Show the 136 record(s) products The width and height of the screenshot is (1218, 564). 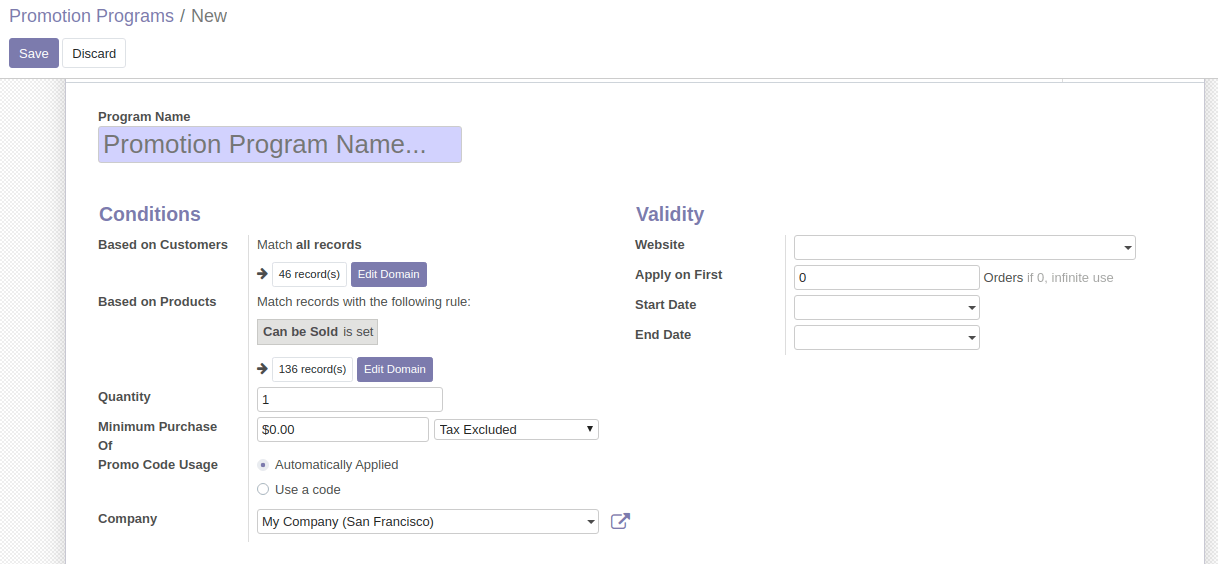click(312, 369)
